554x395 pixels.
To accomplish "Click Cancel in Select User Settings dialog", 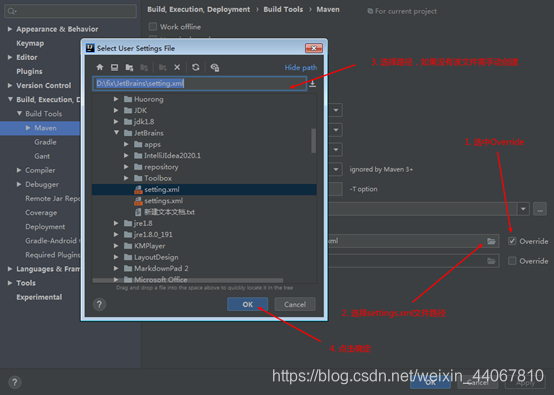I will (295, 304).
